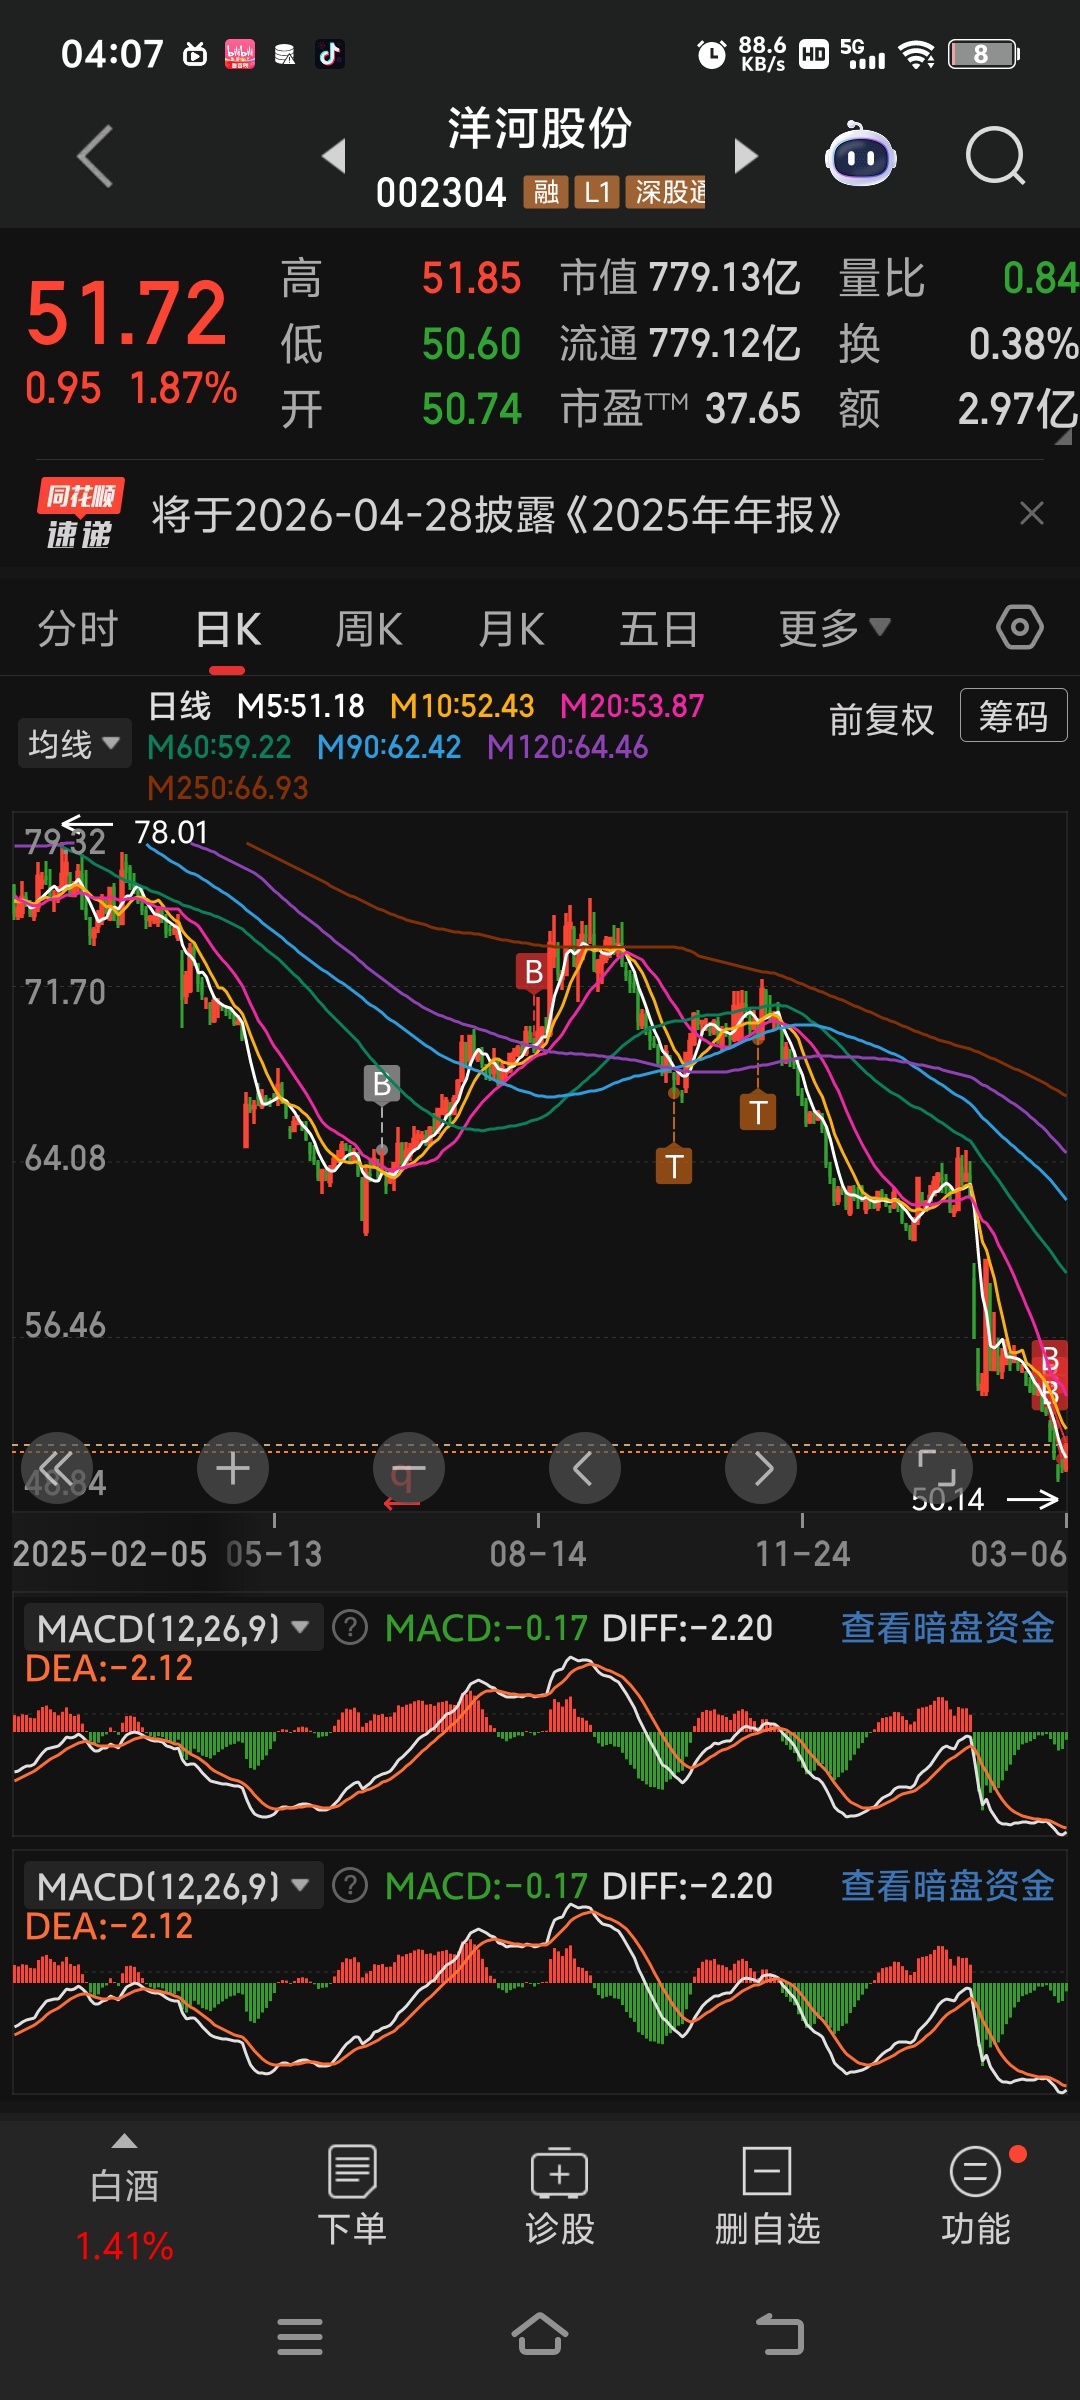Viewport: 1080px width, 2400px height.
Task: Go to Android home screen
Action: click(x=540, y=2335)
